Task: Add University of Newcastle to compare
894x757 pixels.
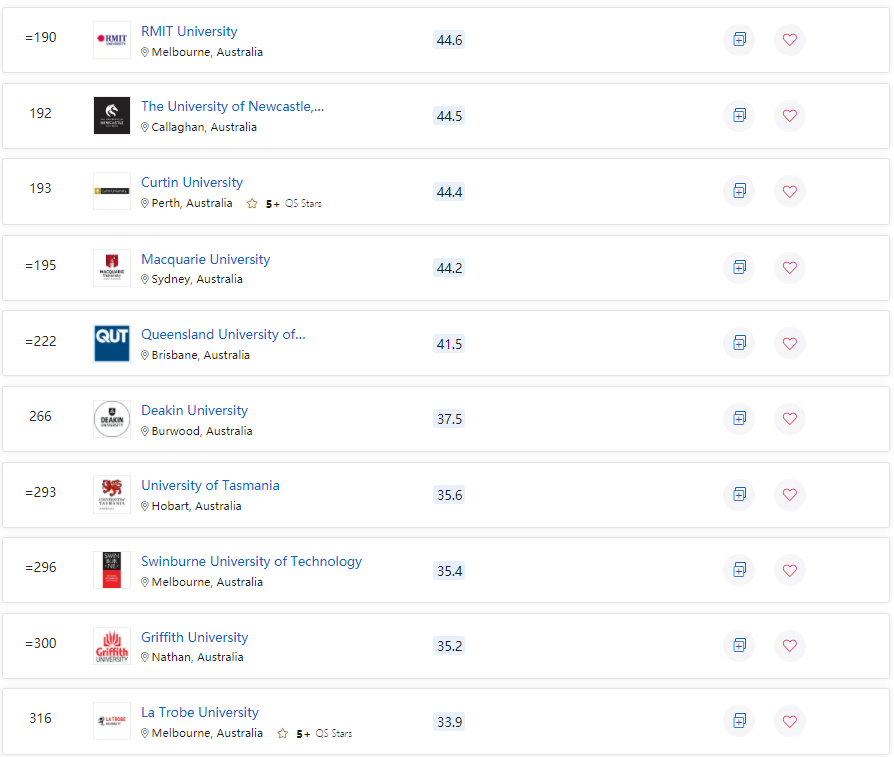Action: click(x=739, y=116)
